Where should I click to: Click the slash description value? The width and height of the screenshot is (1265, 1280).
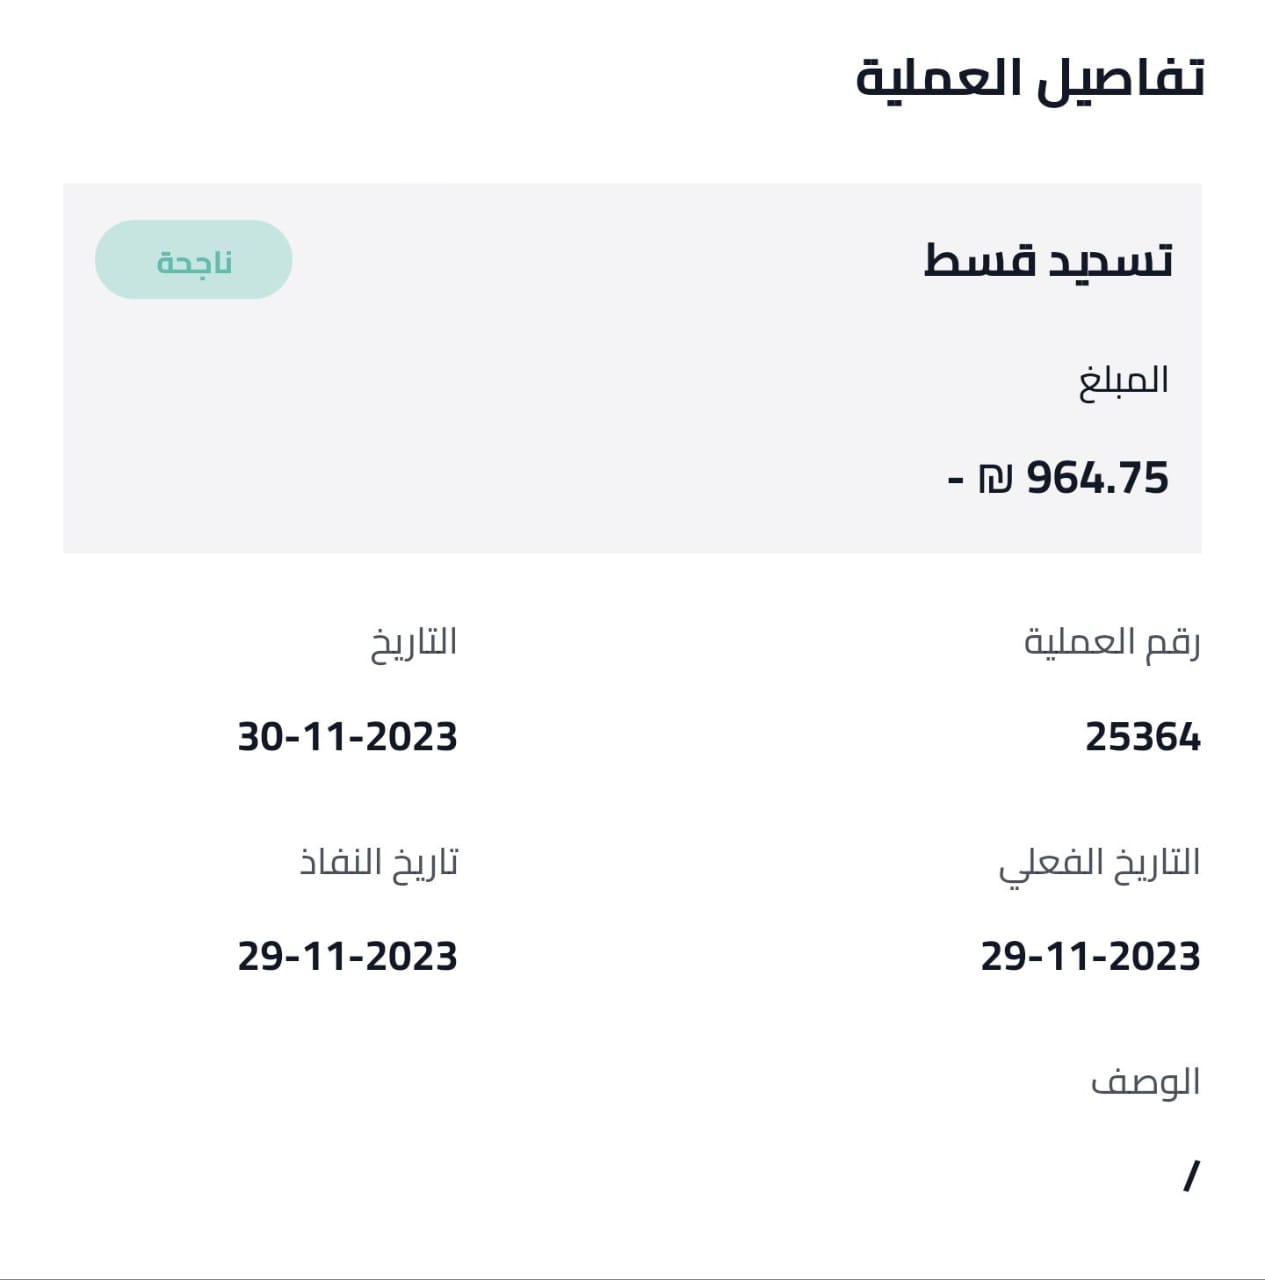[1190, 1175]
